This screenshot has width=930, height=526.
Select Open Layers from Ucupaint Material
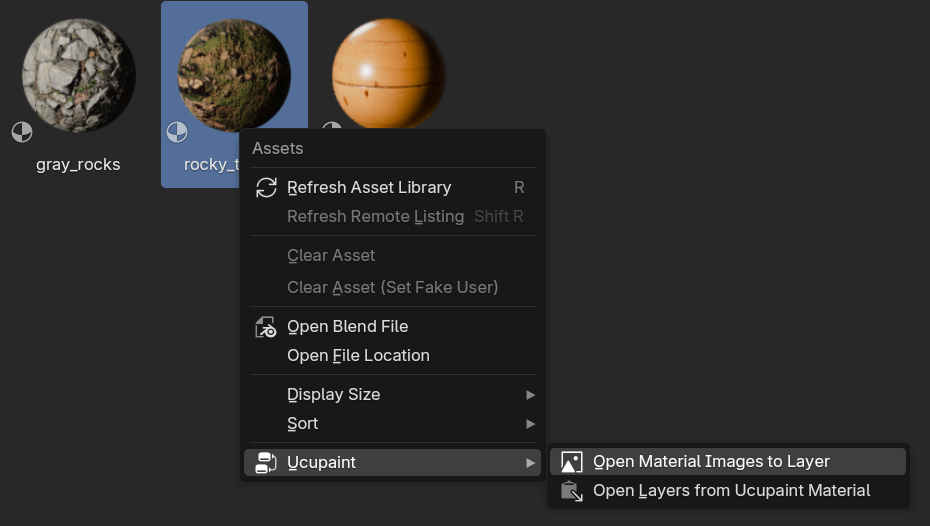(728, 491)
